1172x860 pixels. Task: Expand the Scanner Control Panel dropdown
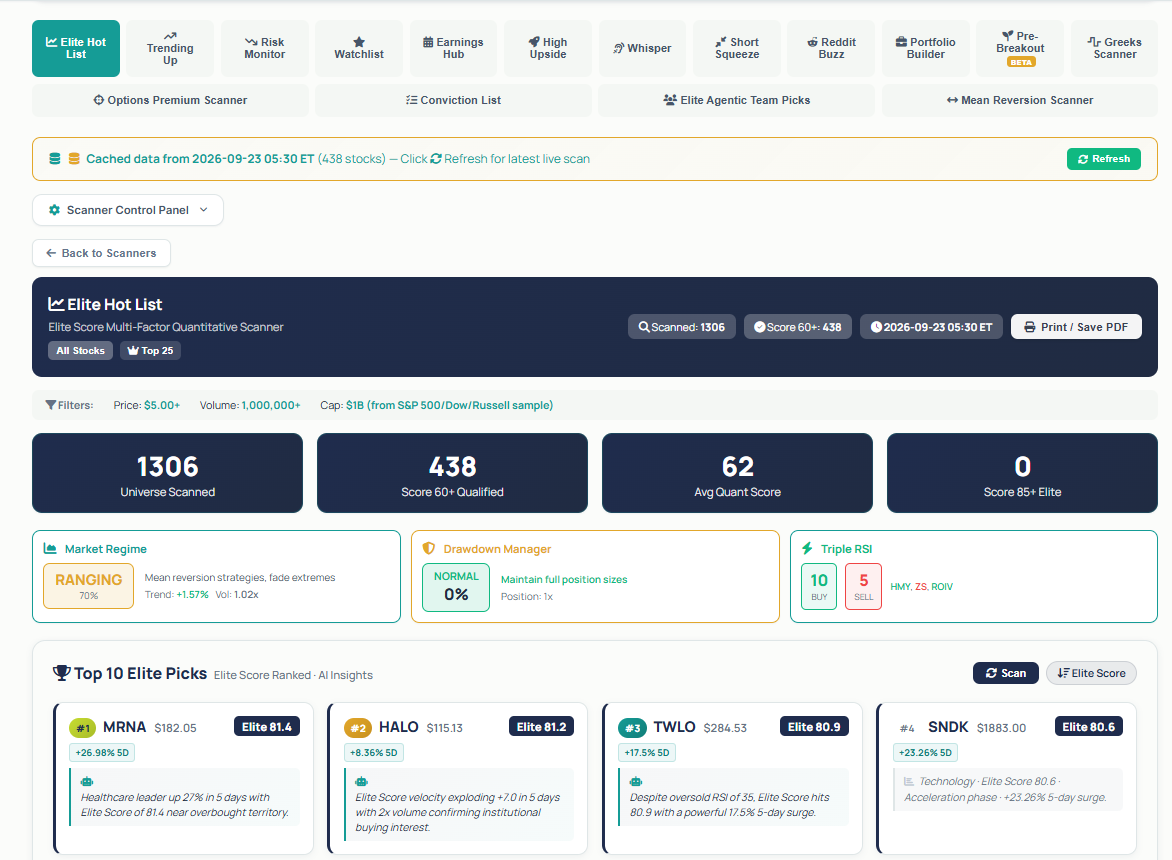(x=128, y=210)
